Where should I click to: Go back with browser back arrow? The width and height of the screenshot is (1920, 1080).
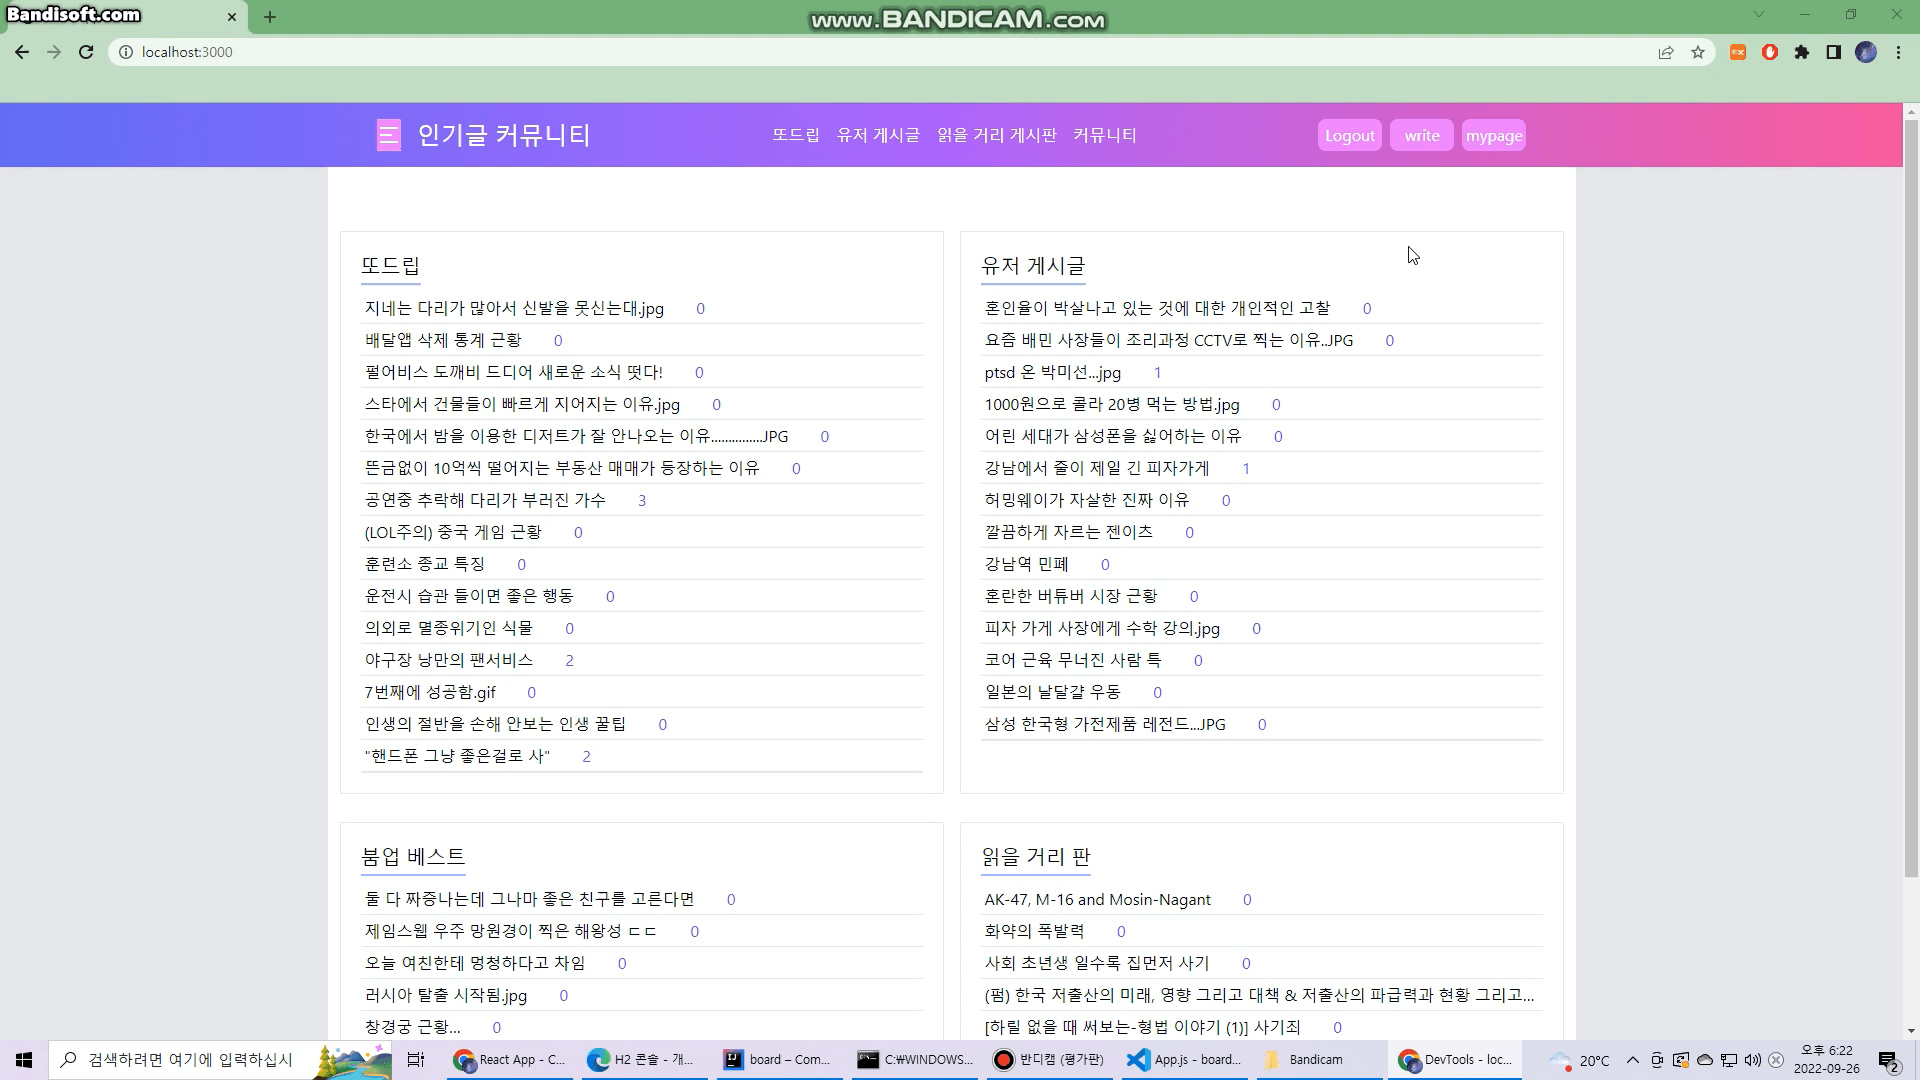point(22,52)
